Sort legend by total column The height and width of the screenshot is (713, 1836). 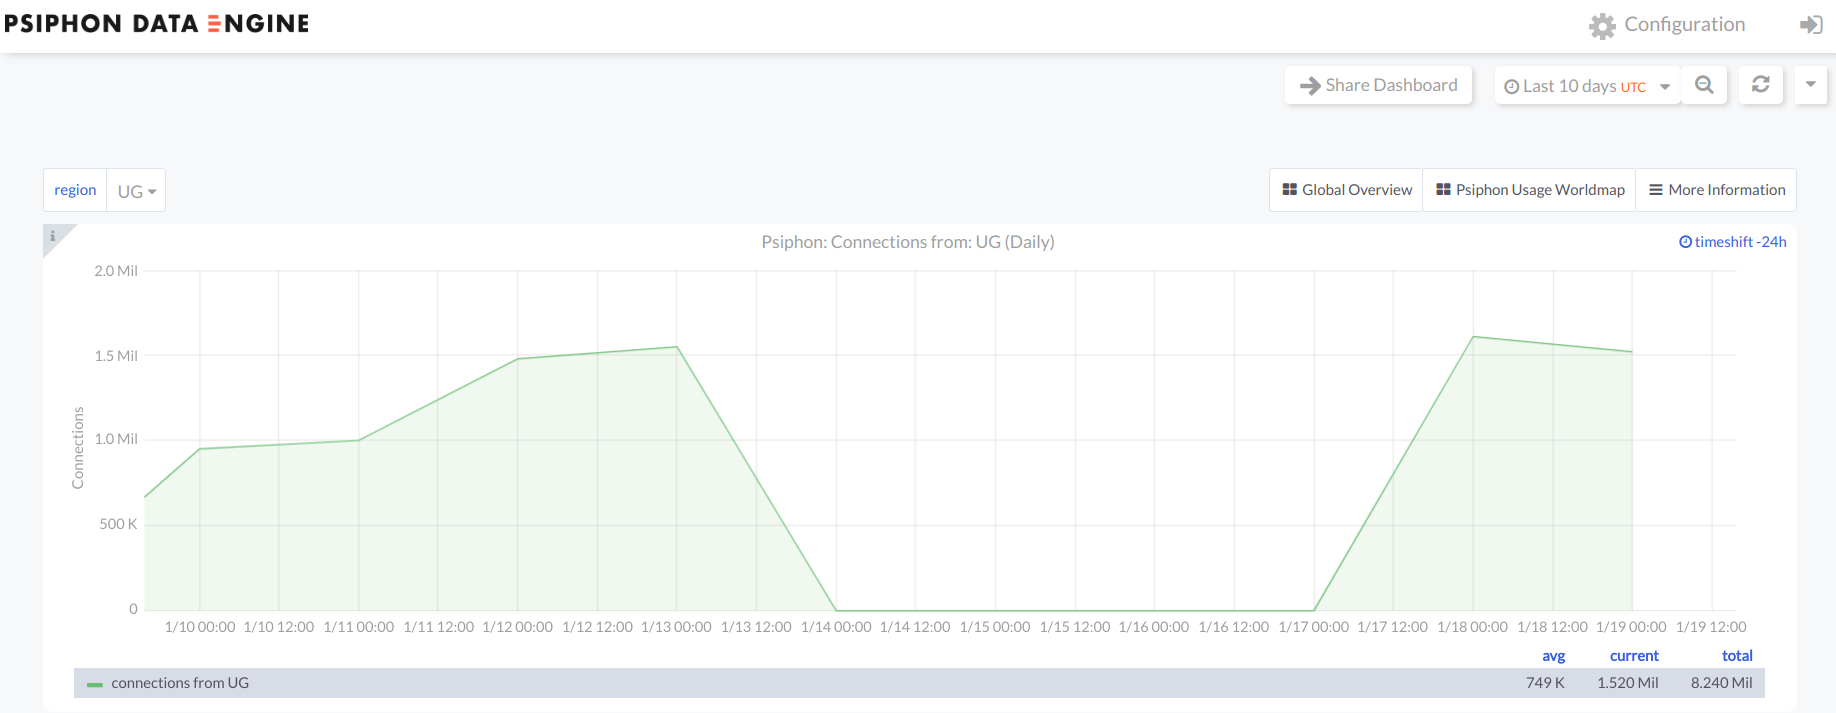(1736, 656)
